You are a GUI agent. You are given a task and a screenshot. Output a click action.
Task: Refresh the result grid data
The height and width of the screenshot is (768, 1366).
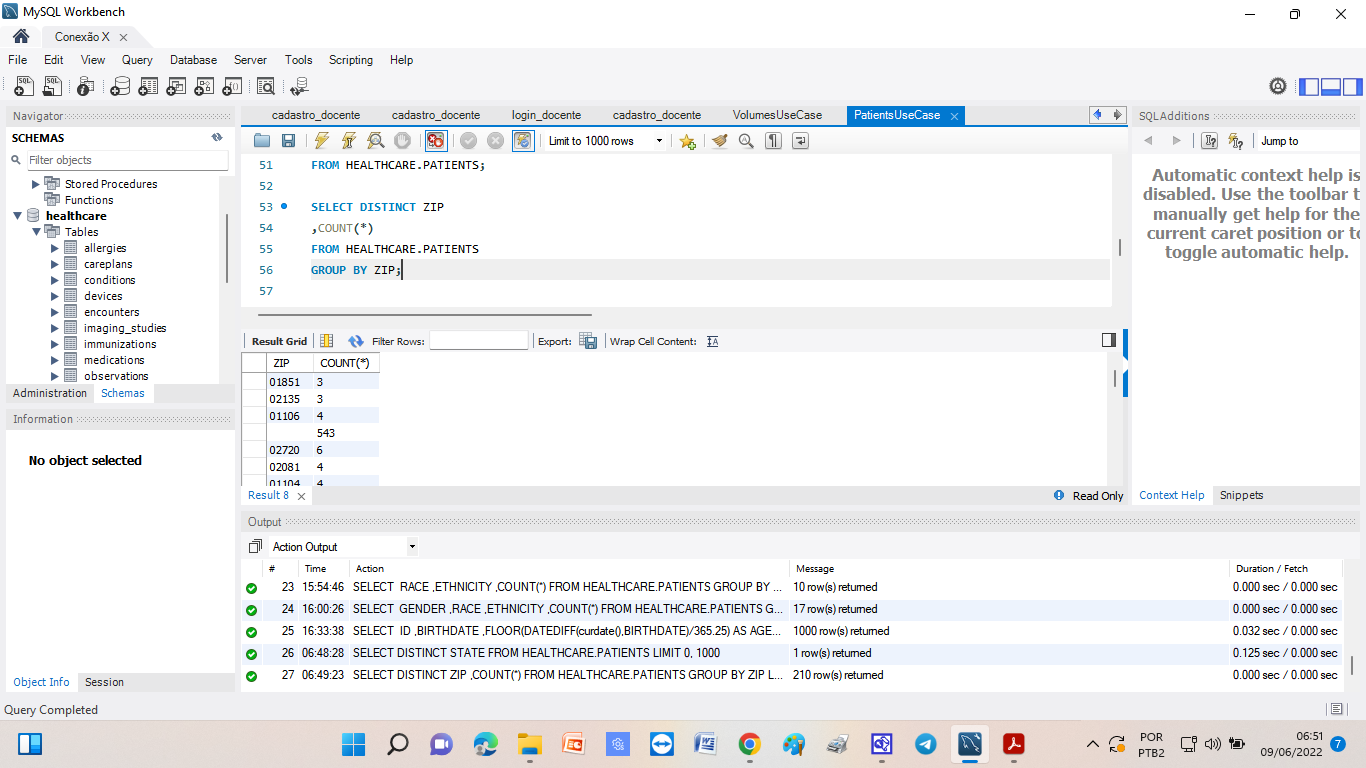click(x=355, y=341)
